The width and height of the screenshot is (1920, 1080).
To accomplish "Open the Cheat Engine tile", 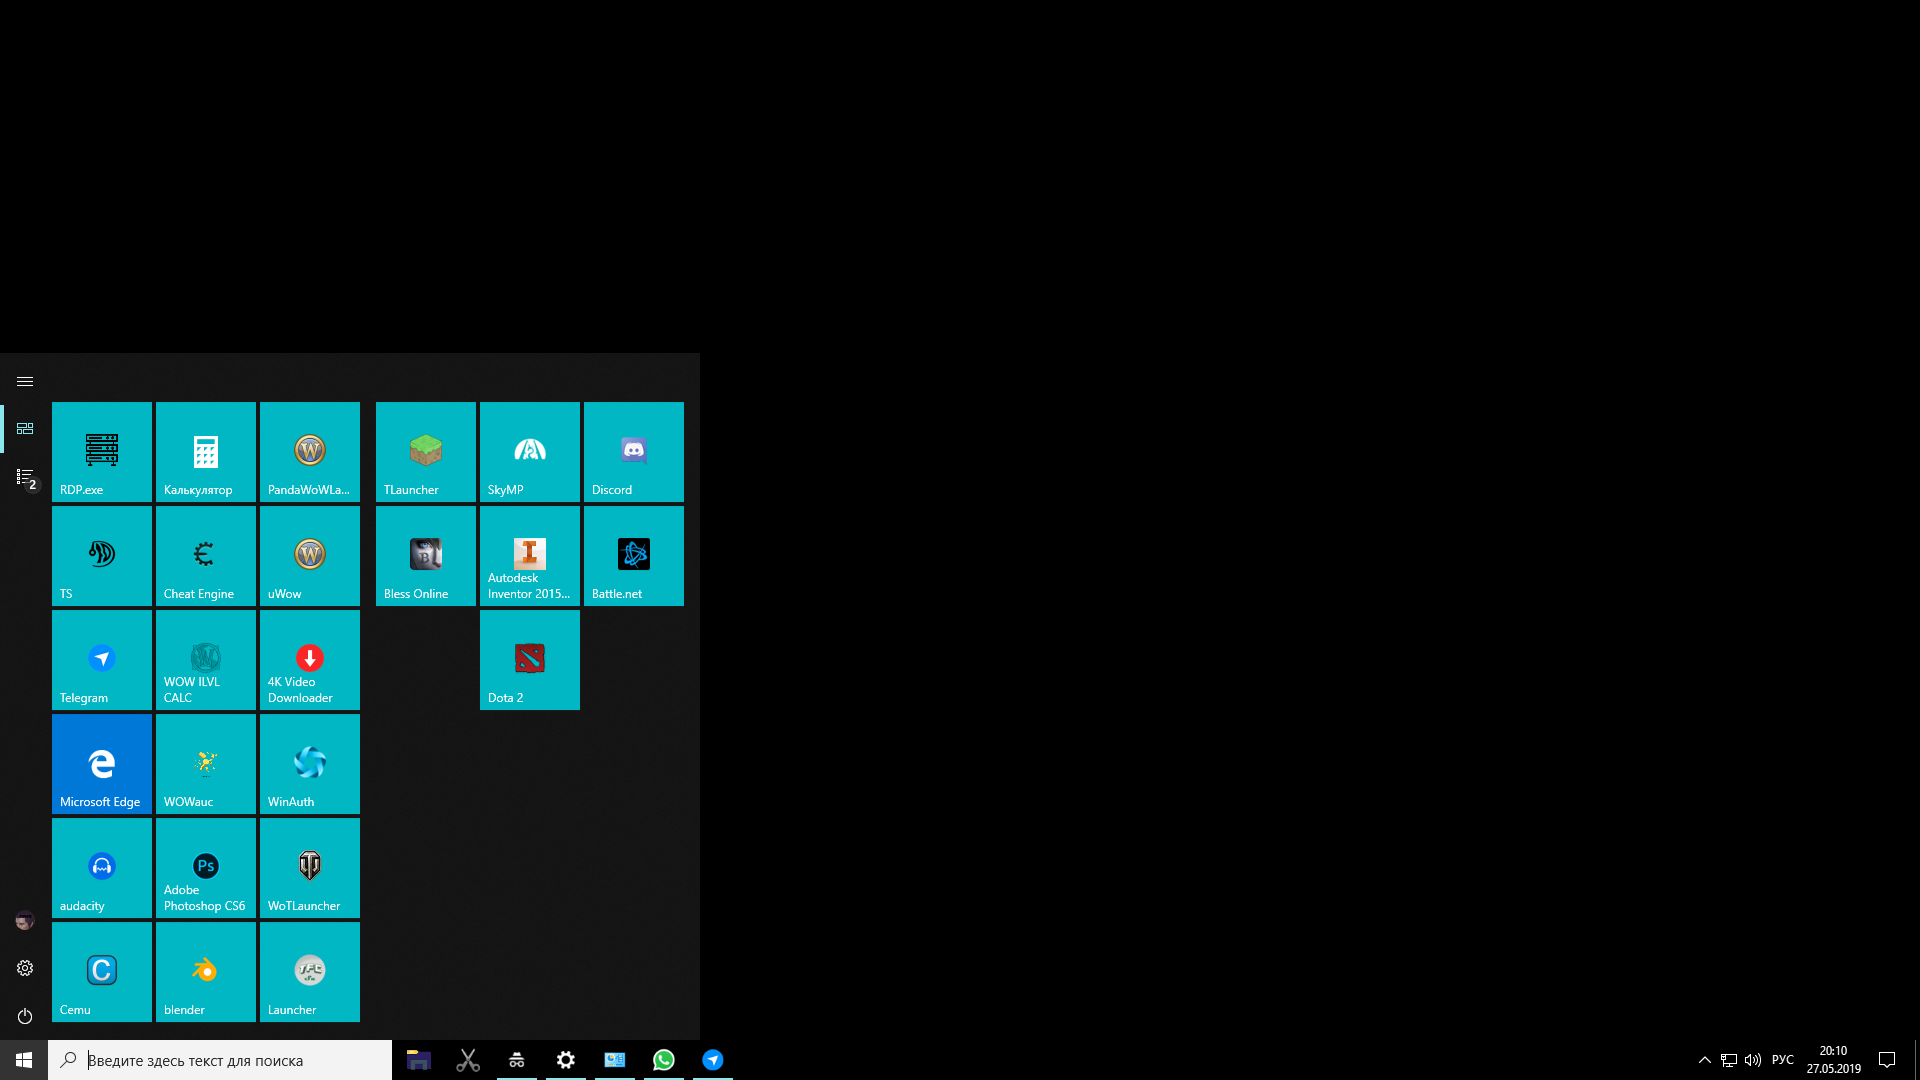I will pyautogui.click(x=206, y=556).
